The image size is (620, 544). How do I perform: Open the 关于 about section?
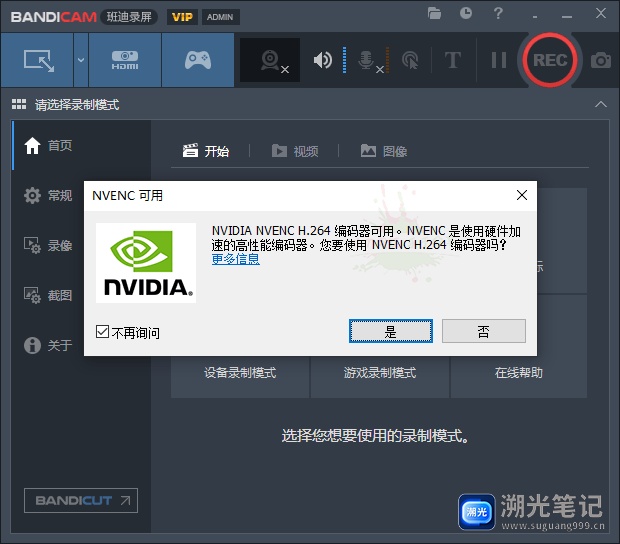point(48,345)
